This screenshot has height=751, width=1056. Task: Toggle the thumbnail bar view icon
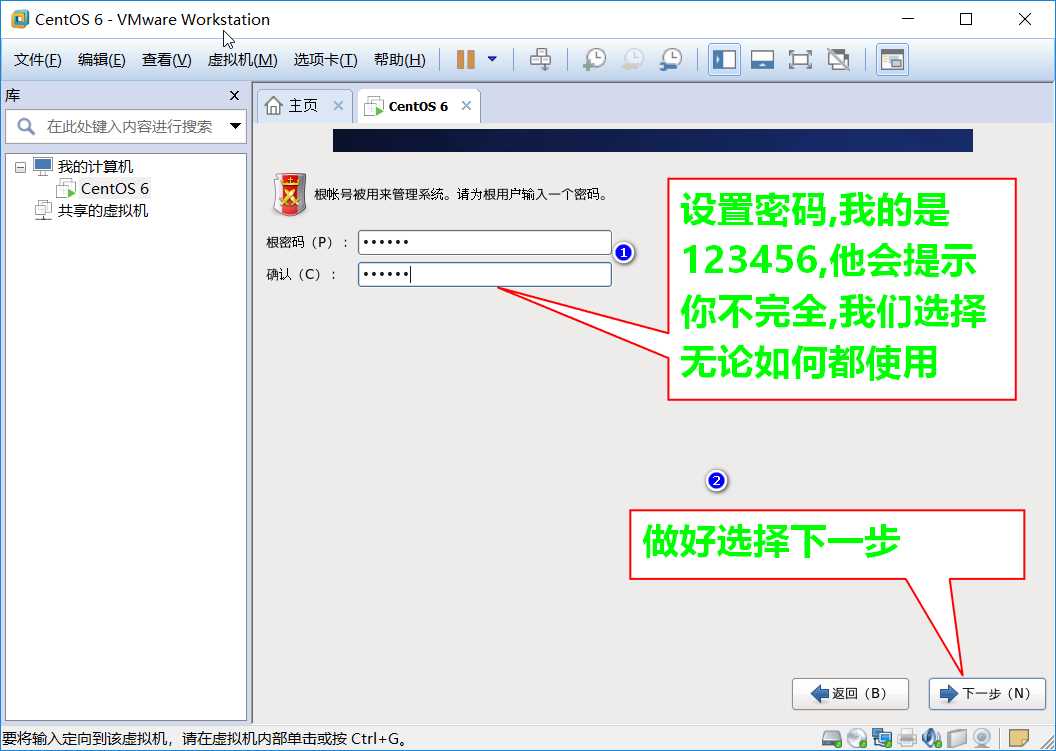click(762, 60)
